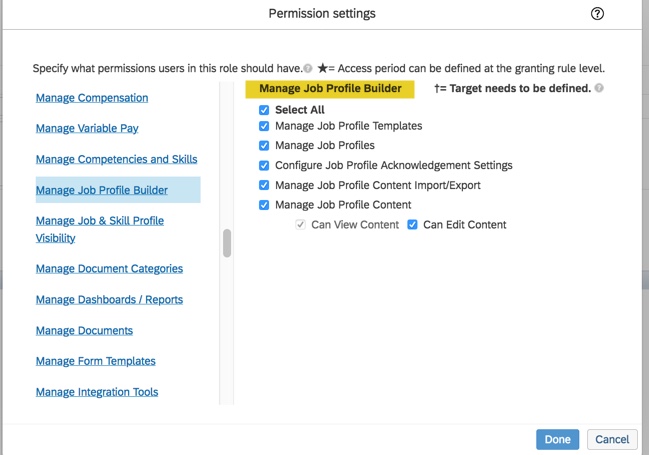Viewport: 649px width, 455px height.
Task: Open Manage Document Categories link
Action: point(109,269)
